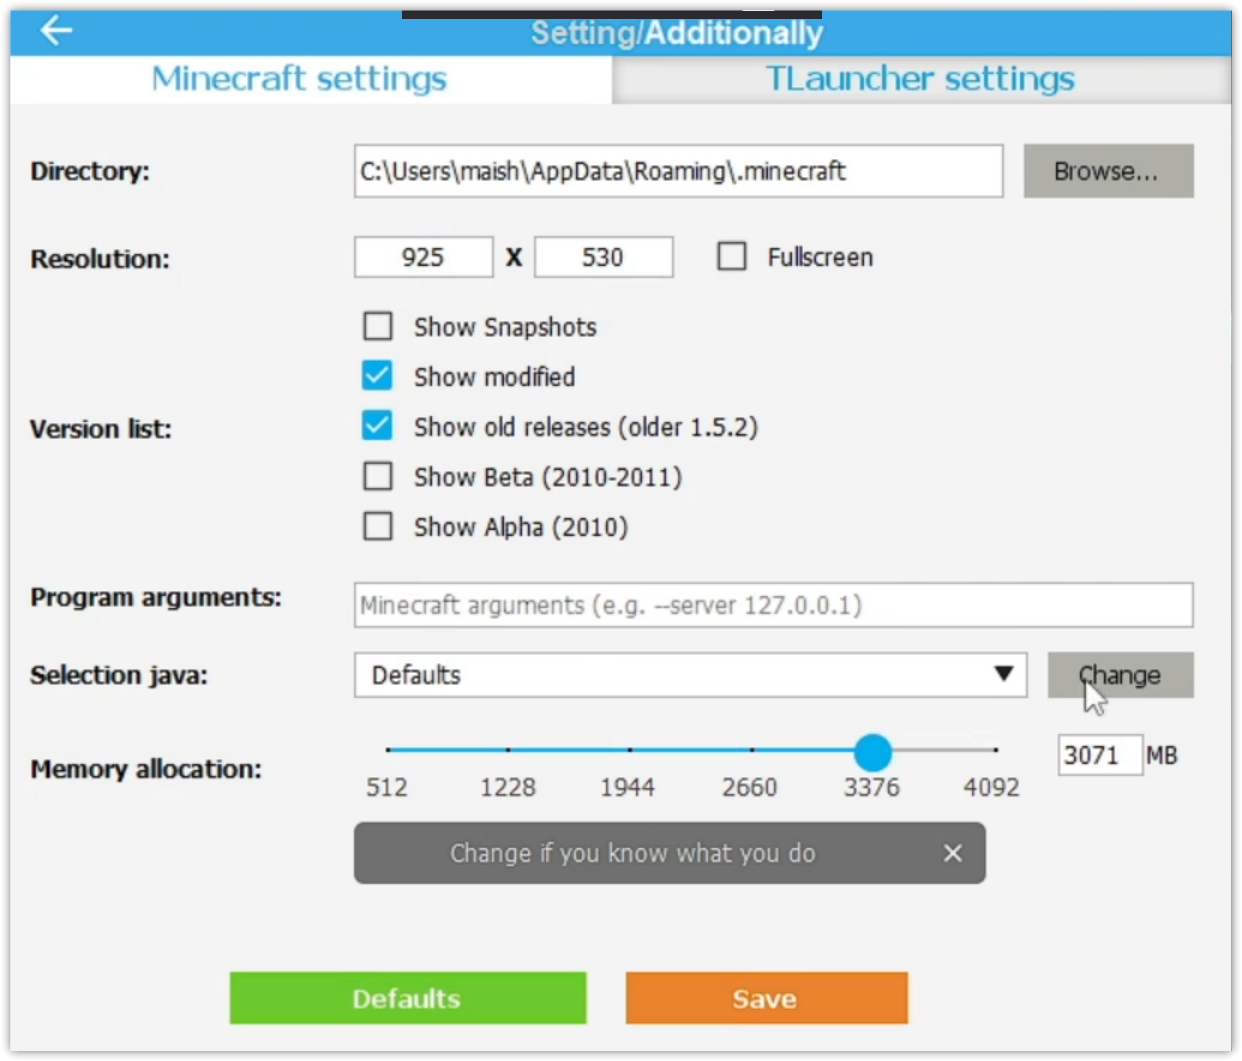Click the 3376 memory label
This screenshot has width=1242, height=1061.
click(872, 788)
